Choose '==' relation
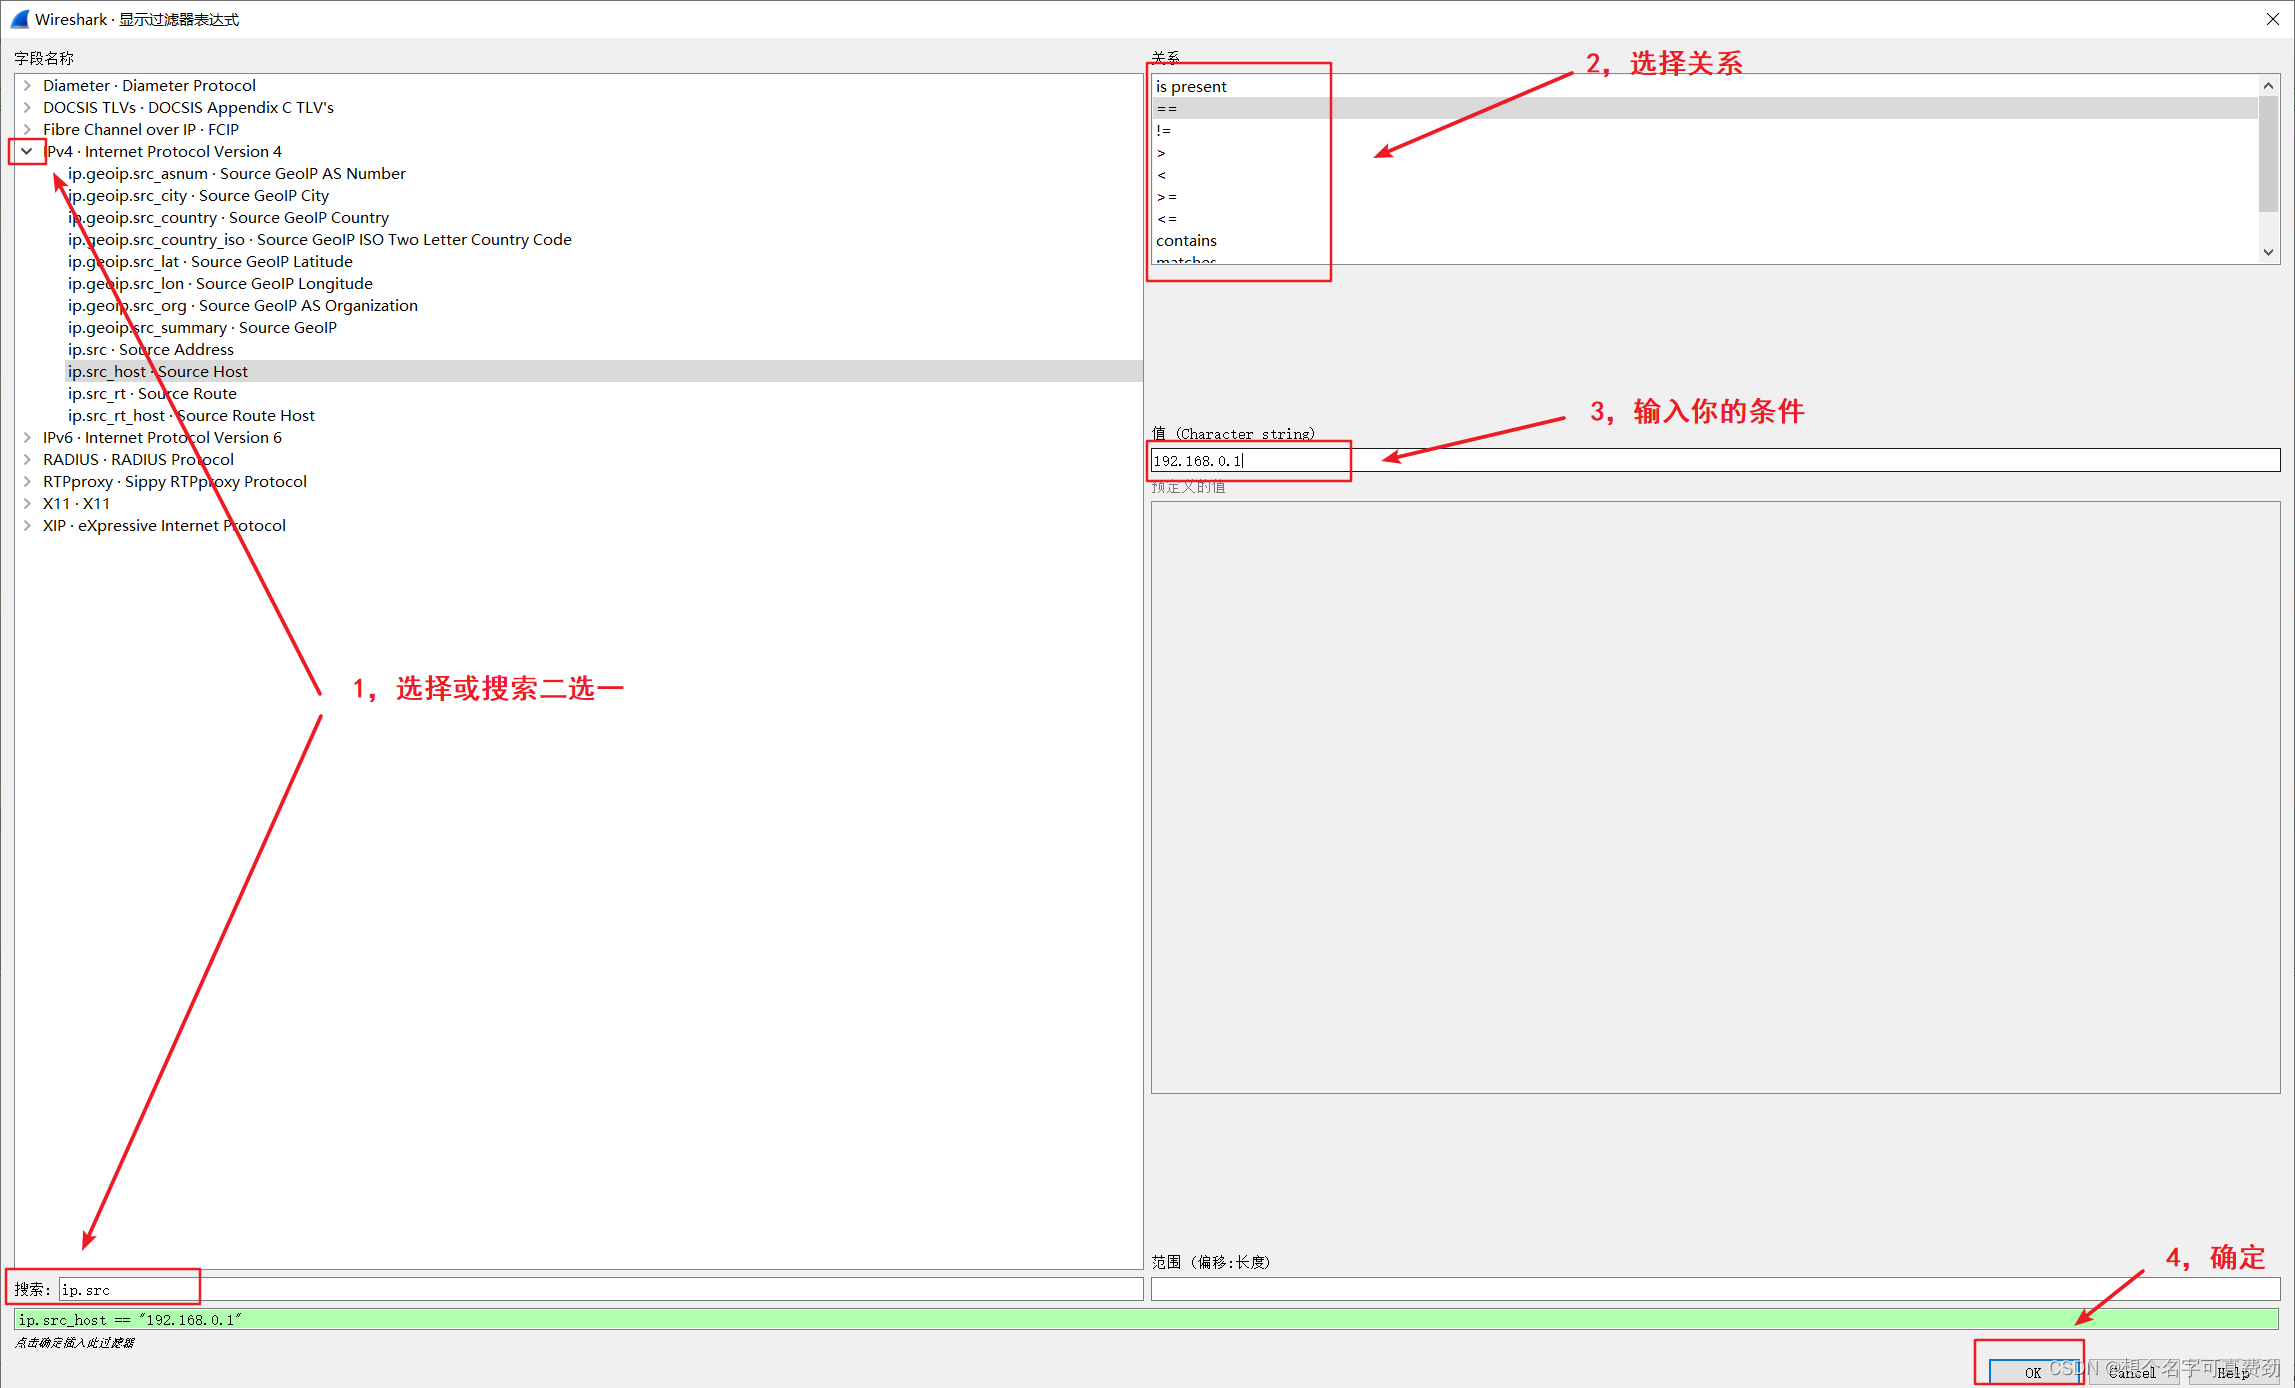The height and width of the screenshot is (1388, 2295). click(1705, 109)
